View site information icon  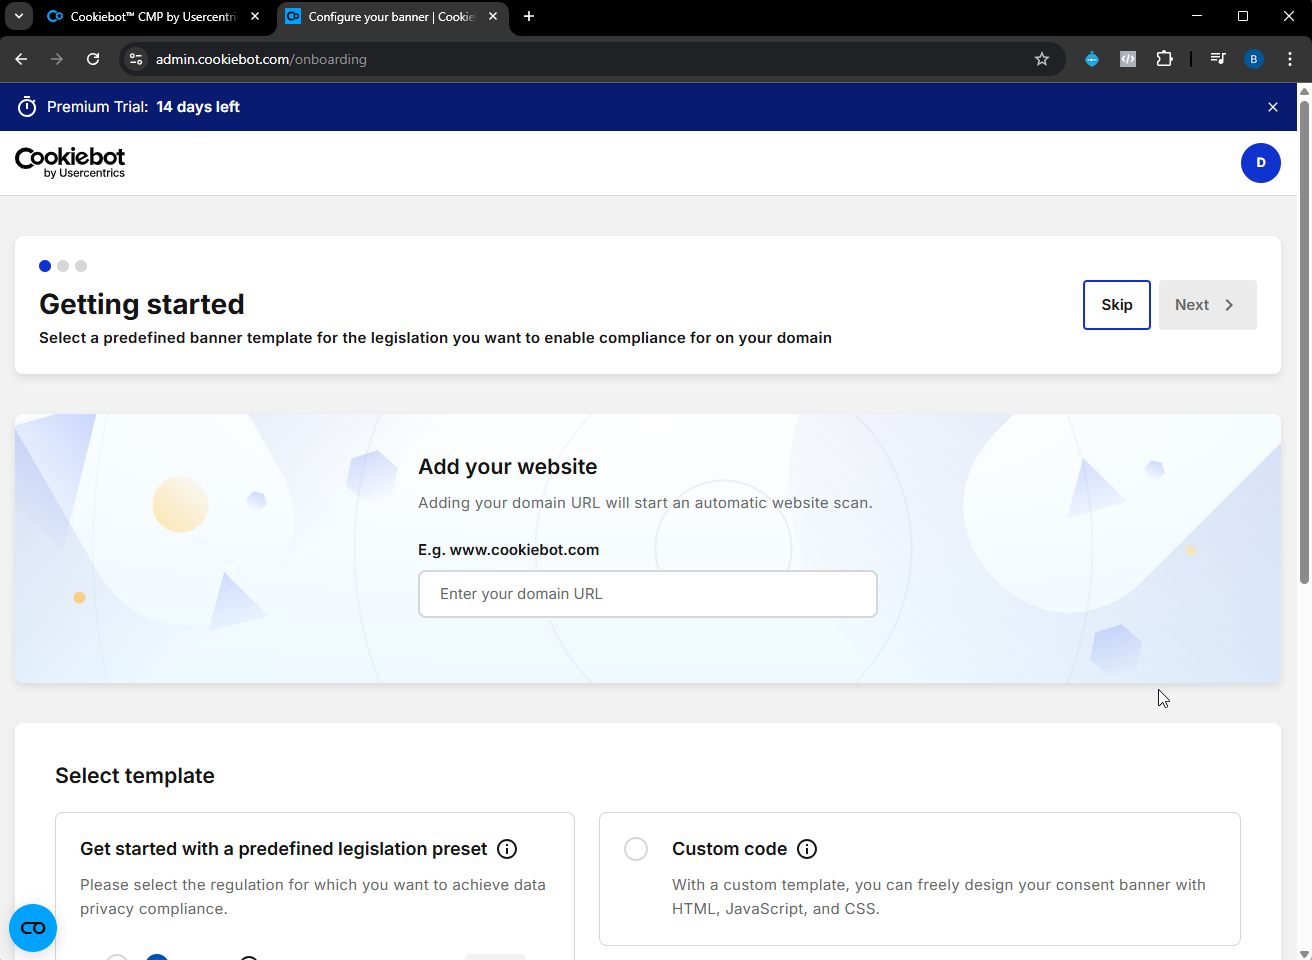pos(137,59)
